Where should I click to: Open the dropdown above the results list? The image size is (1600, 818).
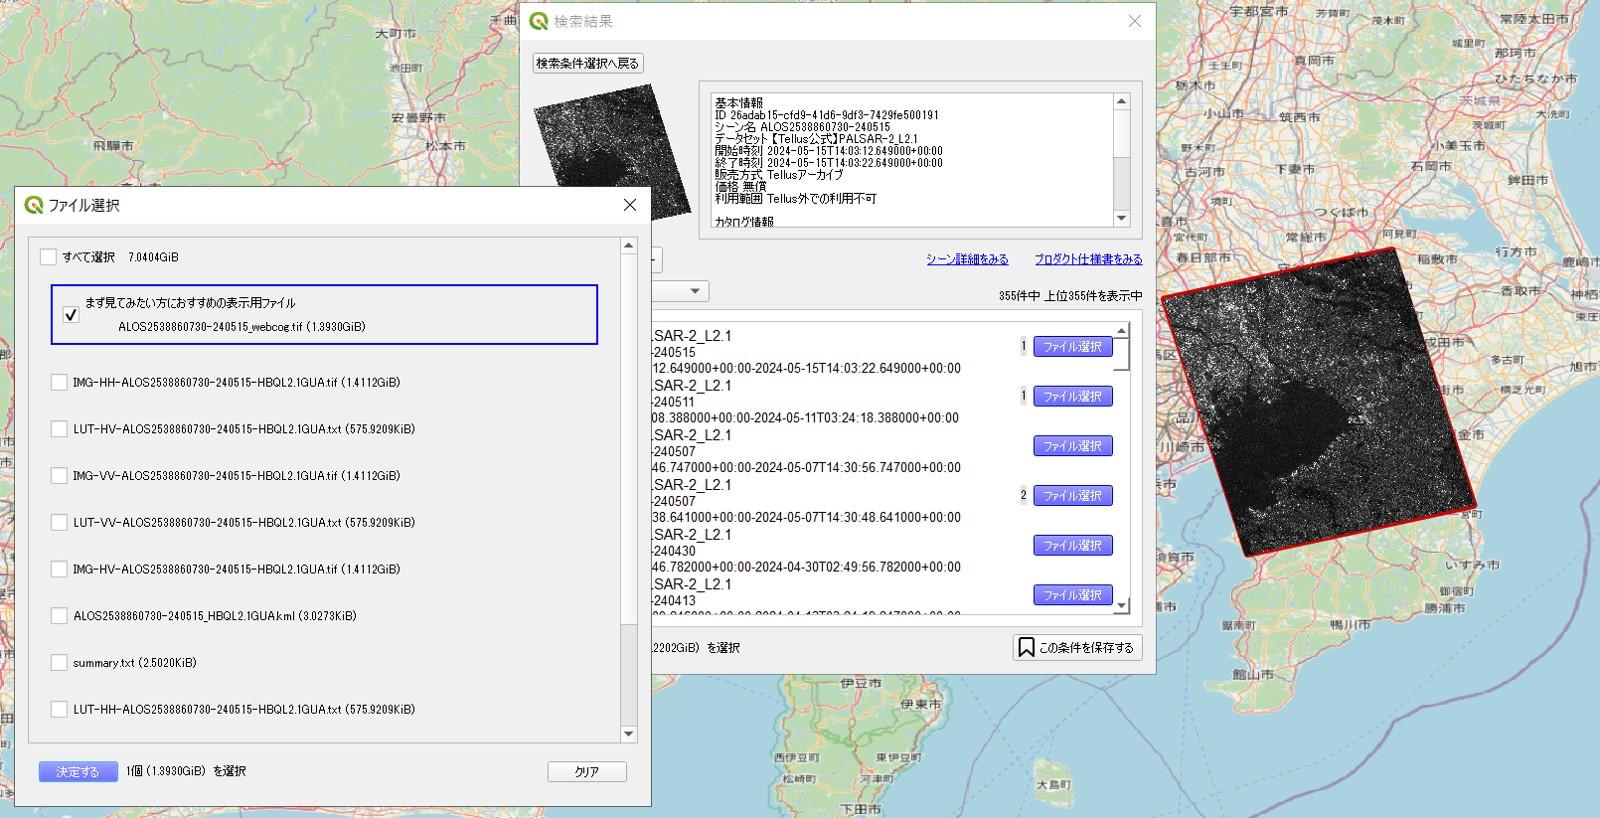point(694,291)
